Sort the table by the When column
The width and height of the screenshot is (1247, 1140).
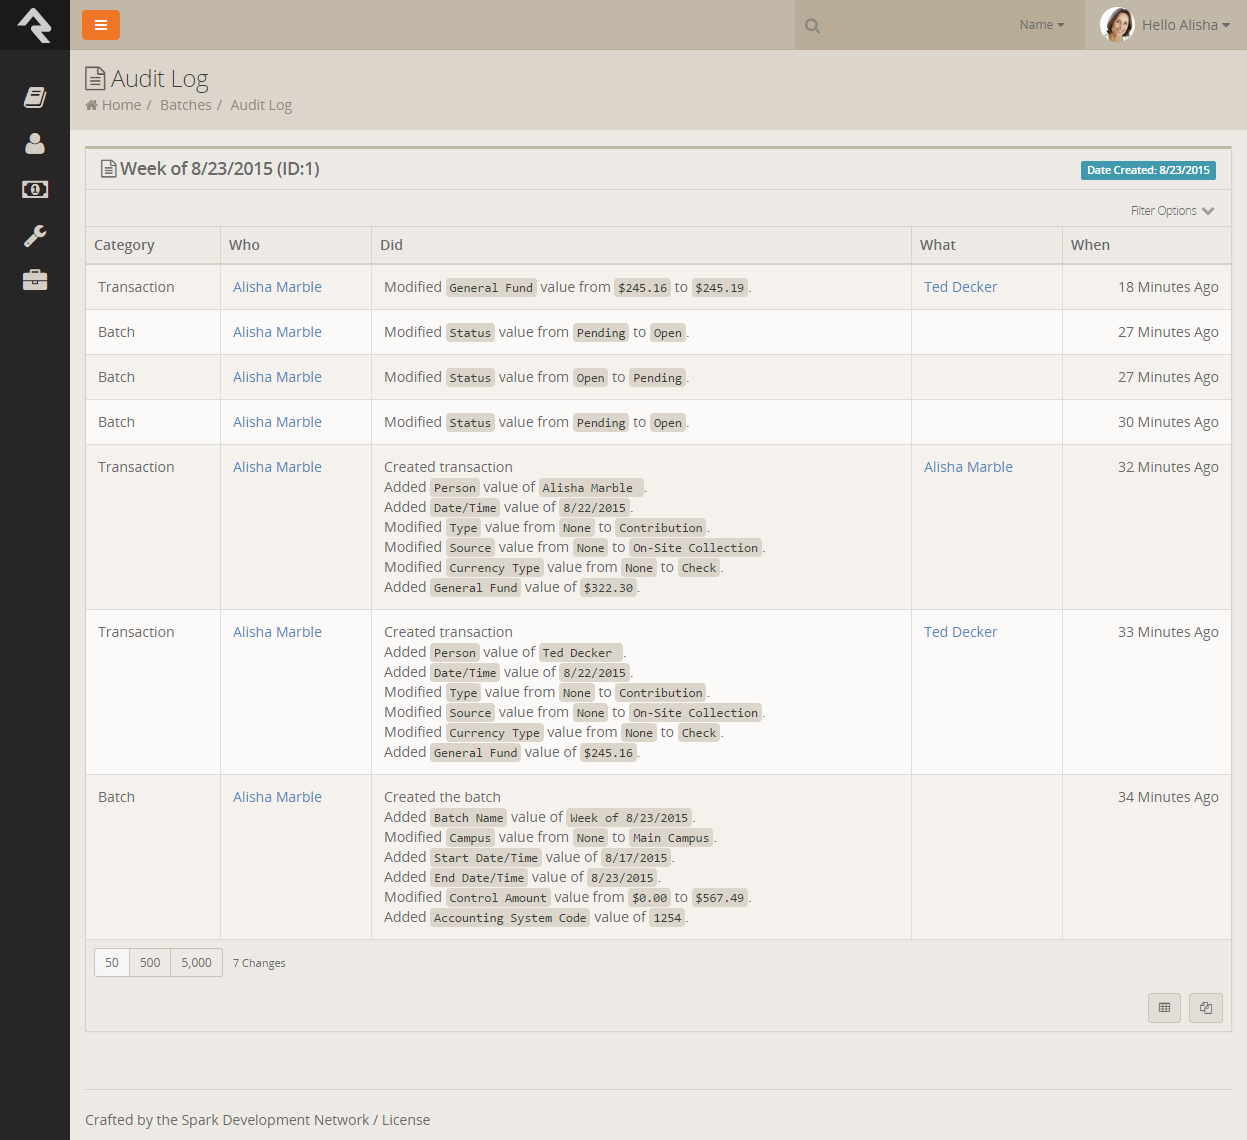pyautogui.click(x=1090, y=245)
